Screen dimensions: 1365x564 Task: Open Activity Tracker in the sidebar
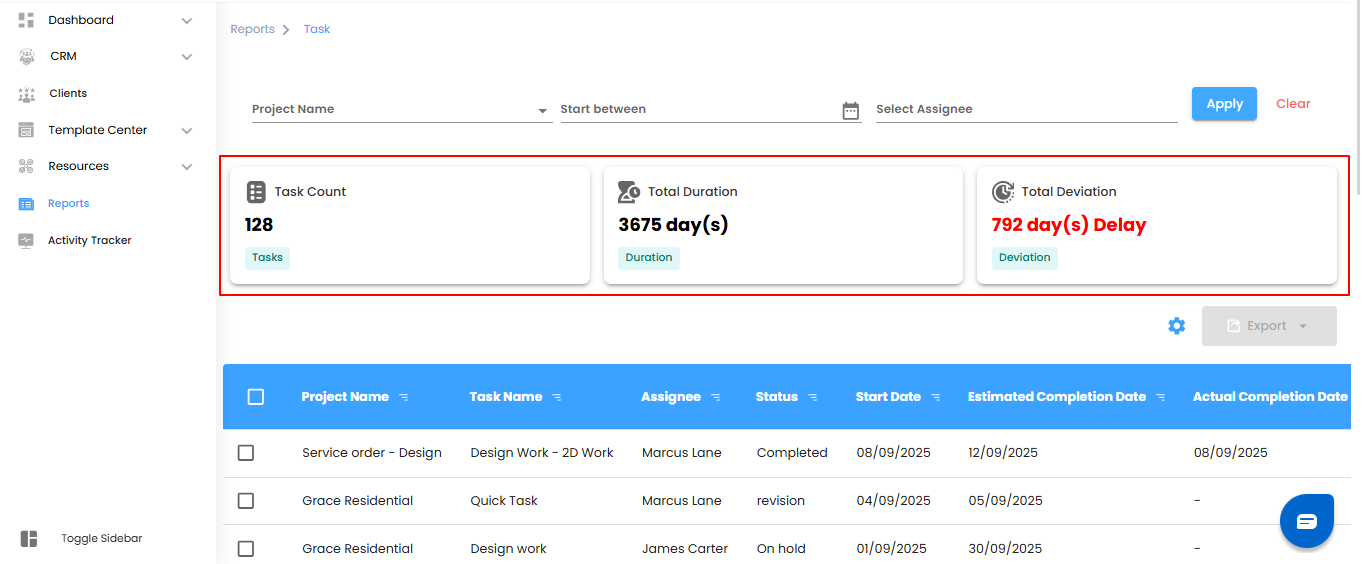[90, 241]
